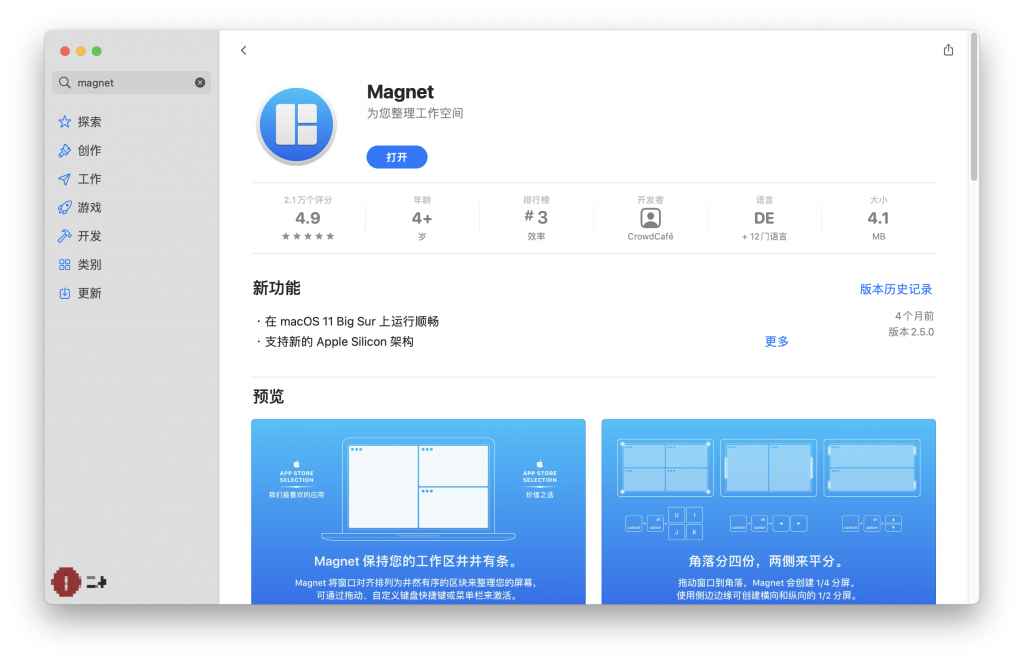The height and width of the screenshot is (663, 1024).
Task: Expand release notes with 更多
Action: 776,342
